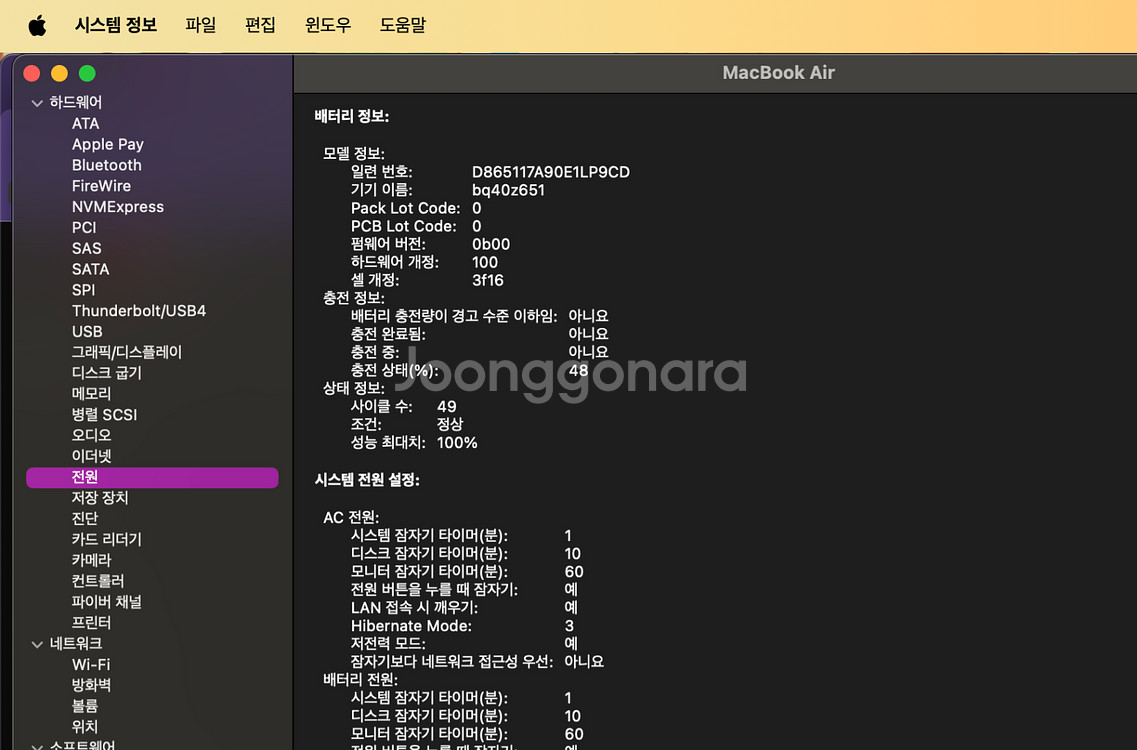Click the 상태 정보 label
This screenshot has height=750, width=1137.
point(353,389)
